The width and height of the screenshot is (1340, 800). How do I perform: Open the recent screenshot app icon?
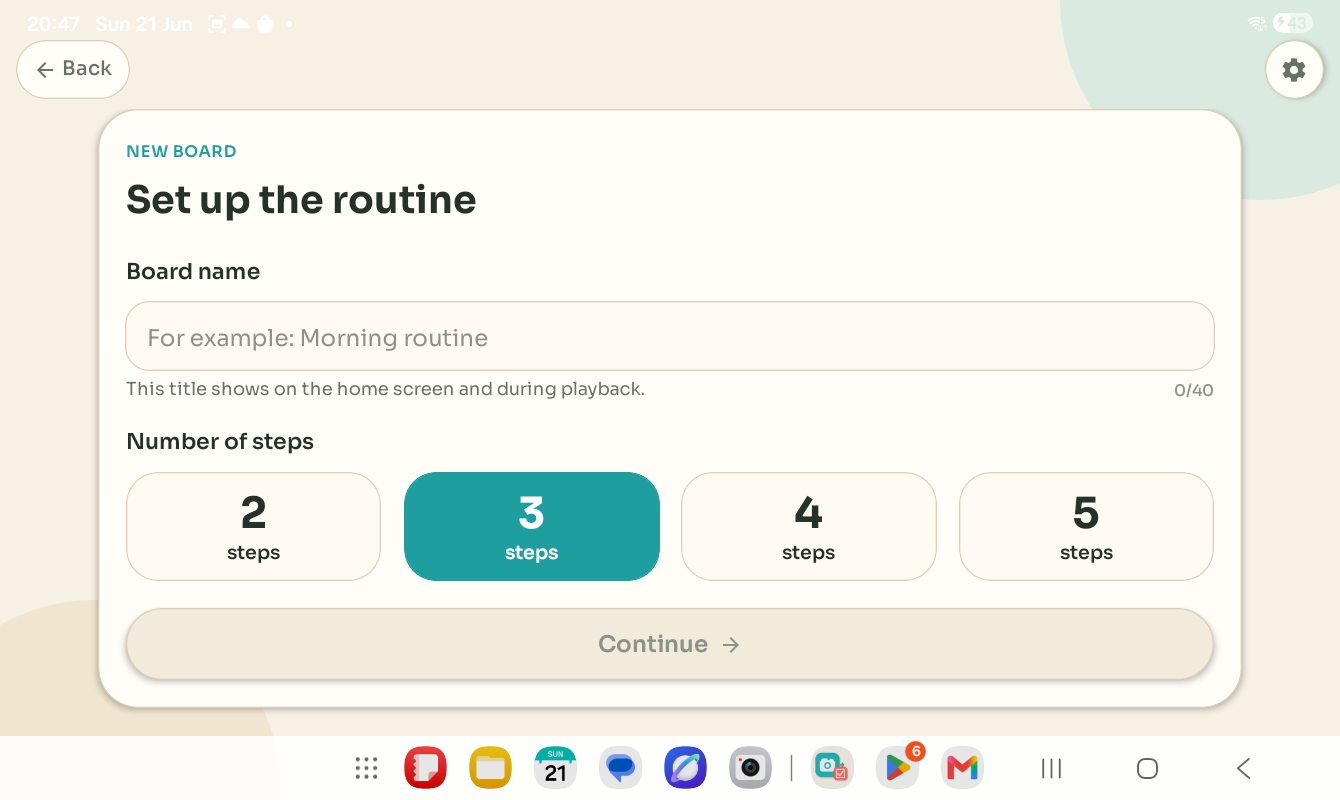click(832, 768)
